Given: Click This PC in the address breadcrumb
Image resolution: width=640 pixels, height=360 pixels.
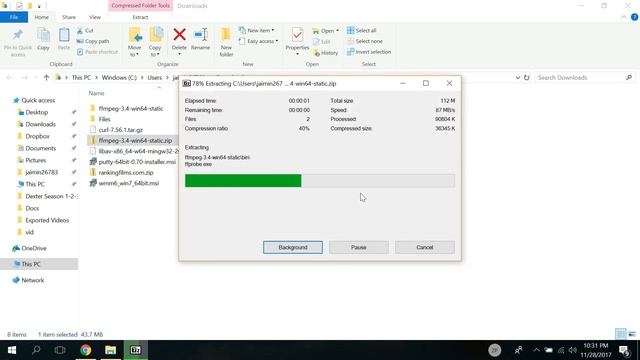Looking at the screenshot, I should point(81,78).
